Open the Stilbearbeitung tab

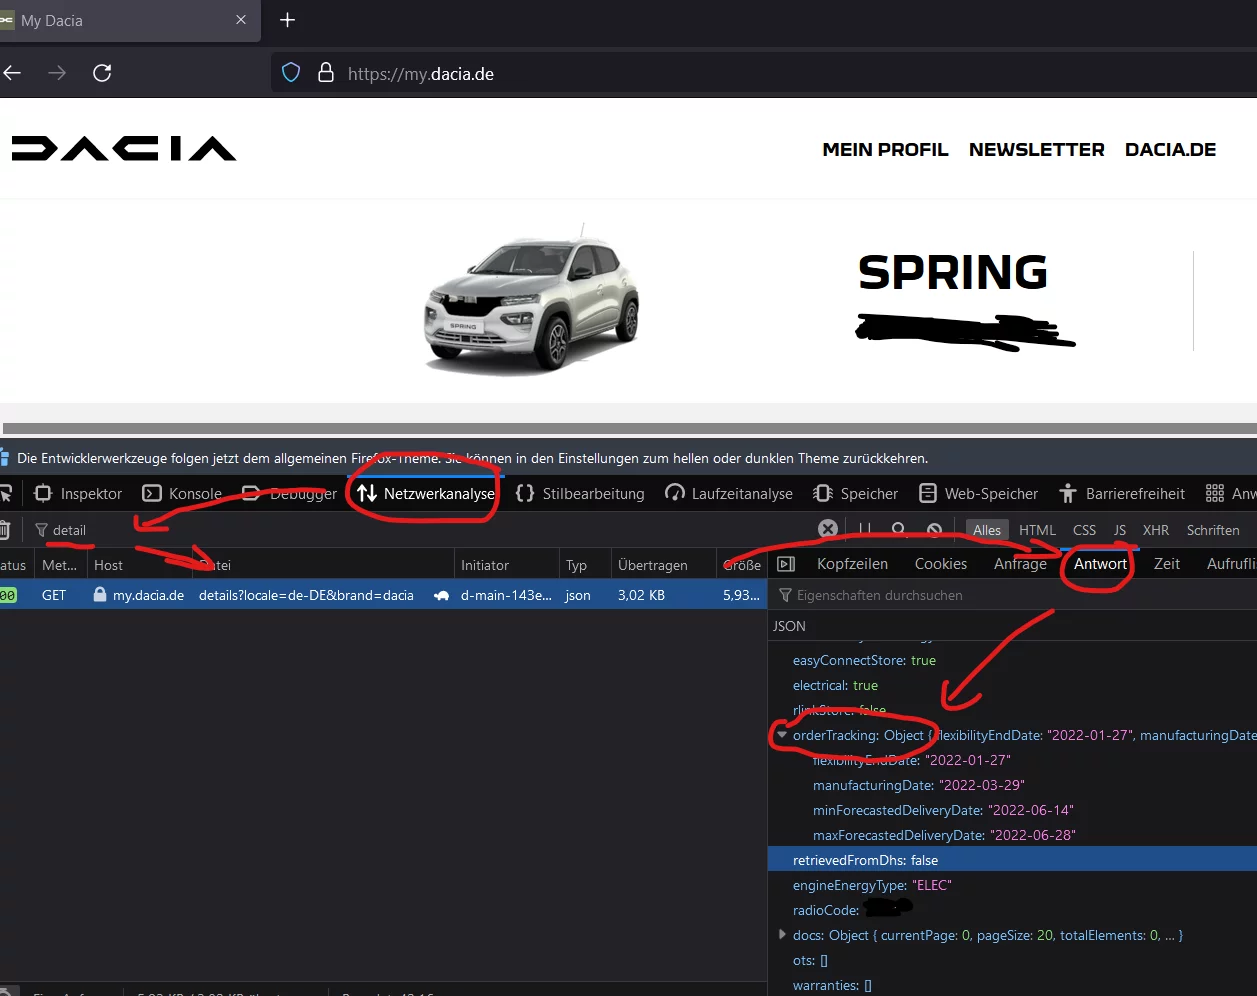pos(580,493)
